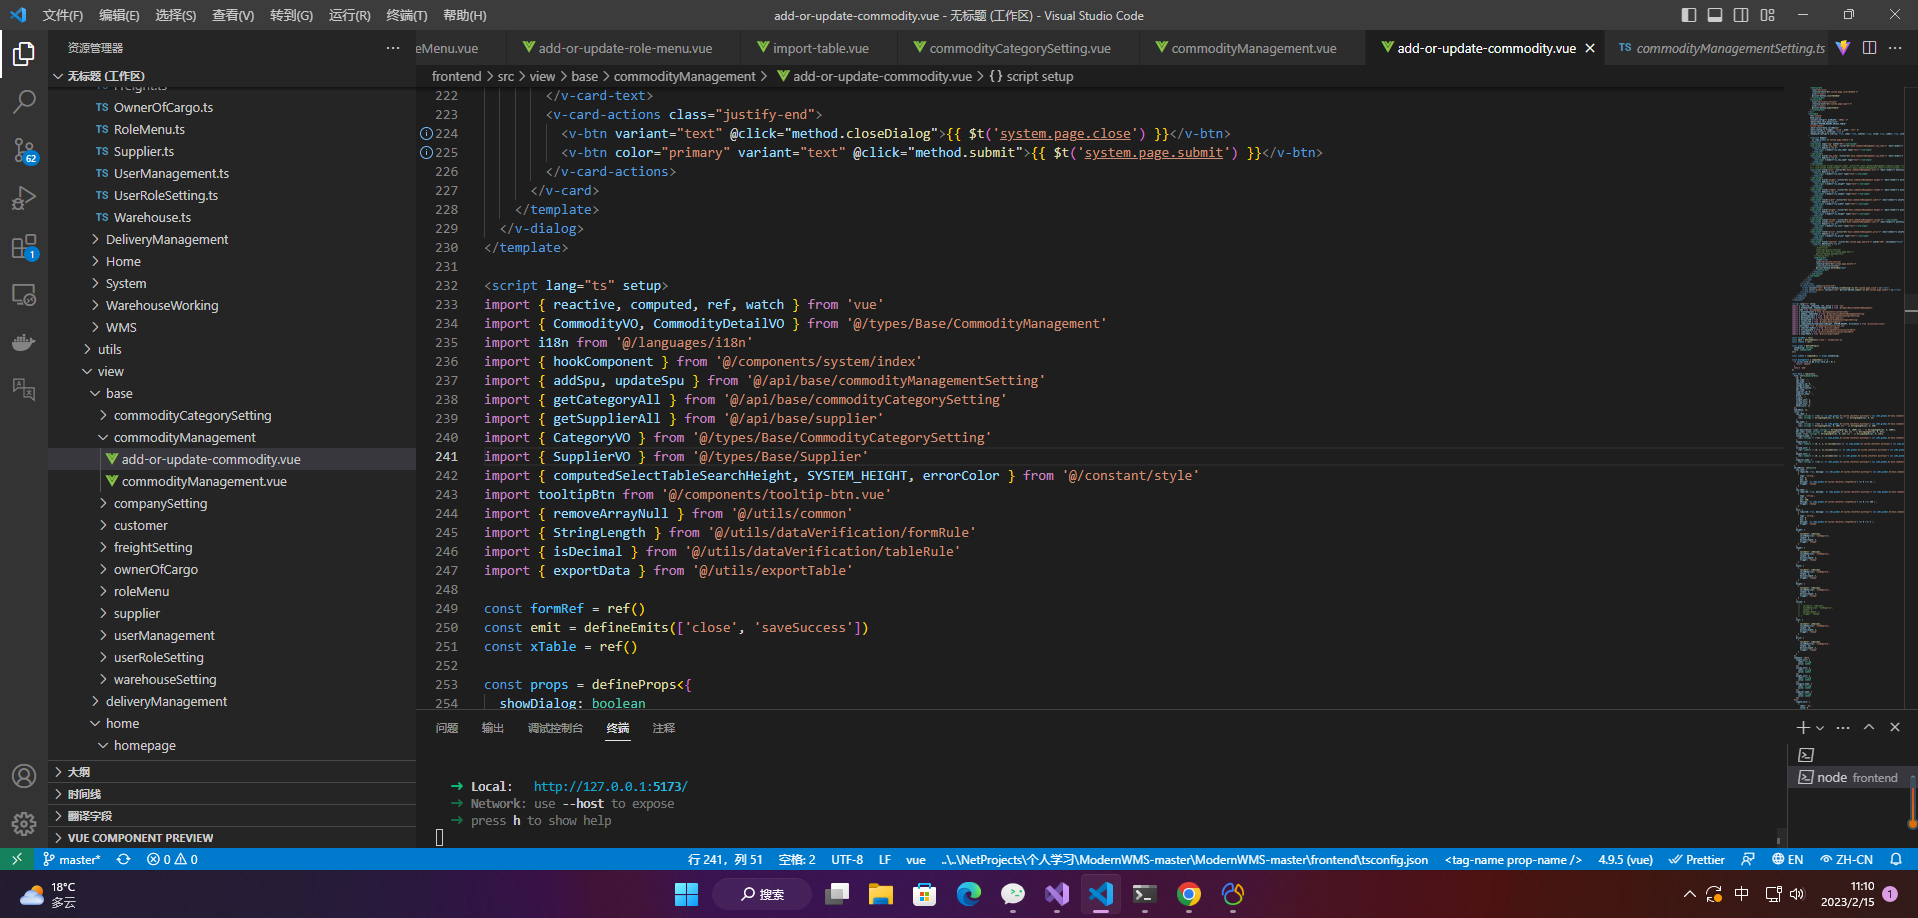Open Source Control view with 62 changes

(24, 150)
